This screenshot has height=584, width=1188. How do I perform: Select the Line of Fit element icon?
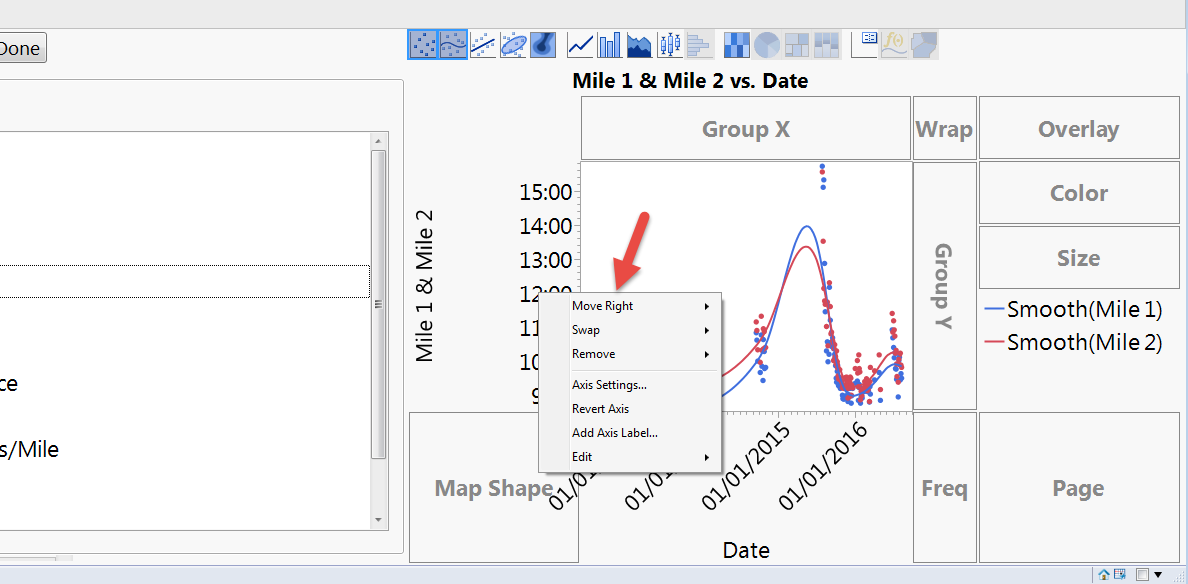483,44
